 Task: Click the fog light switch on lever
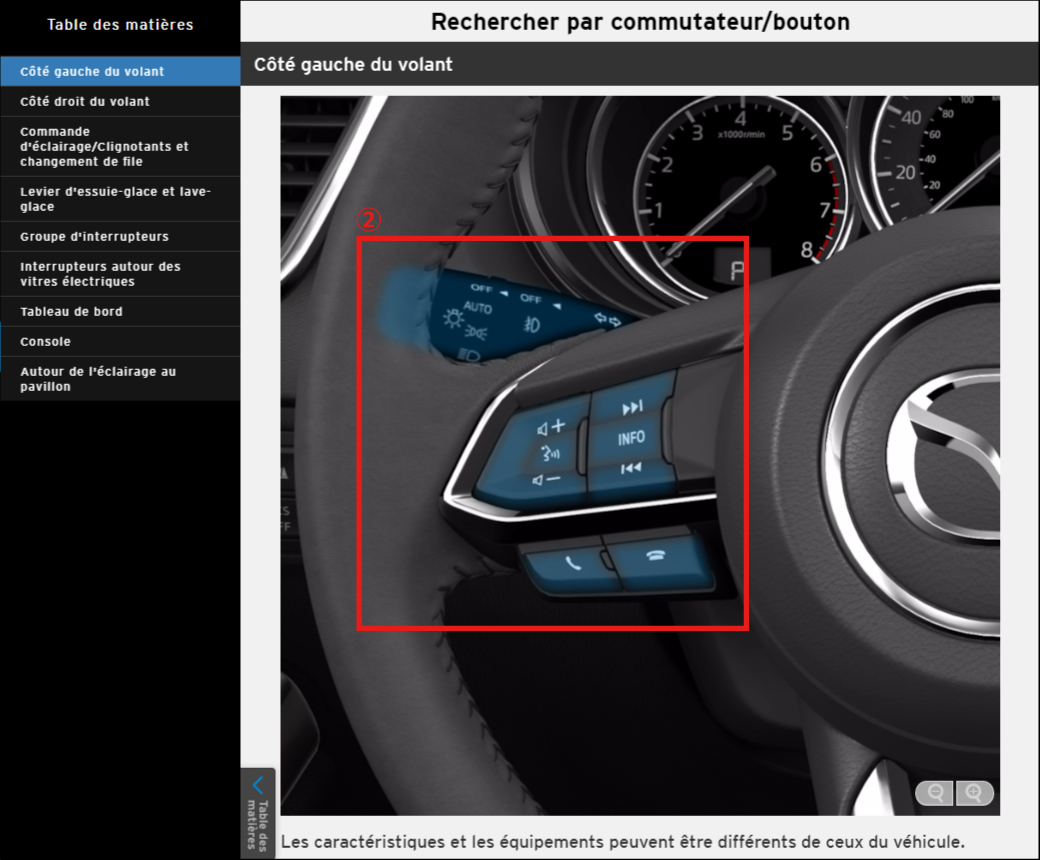[x=534, y=323]
